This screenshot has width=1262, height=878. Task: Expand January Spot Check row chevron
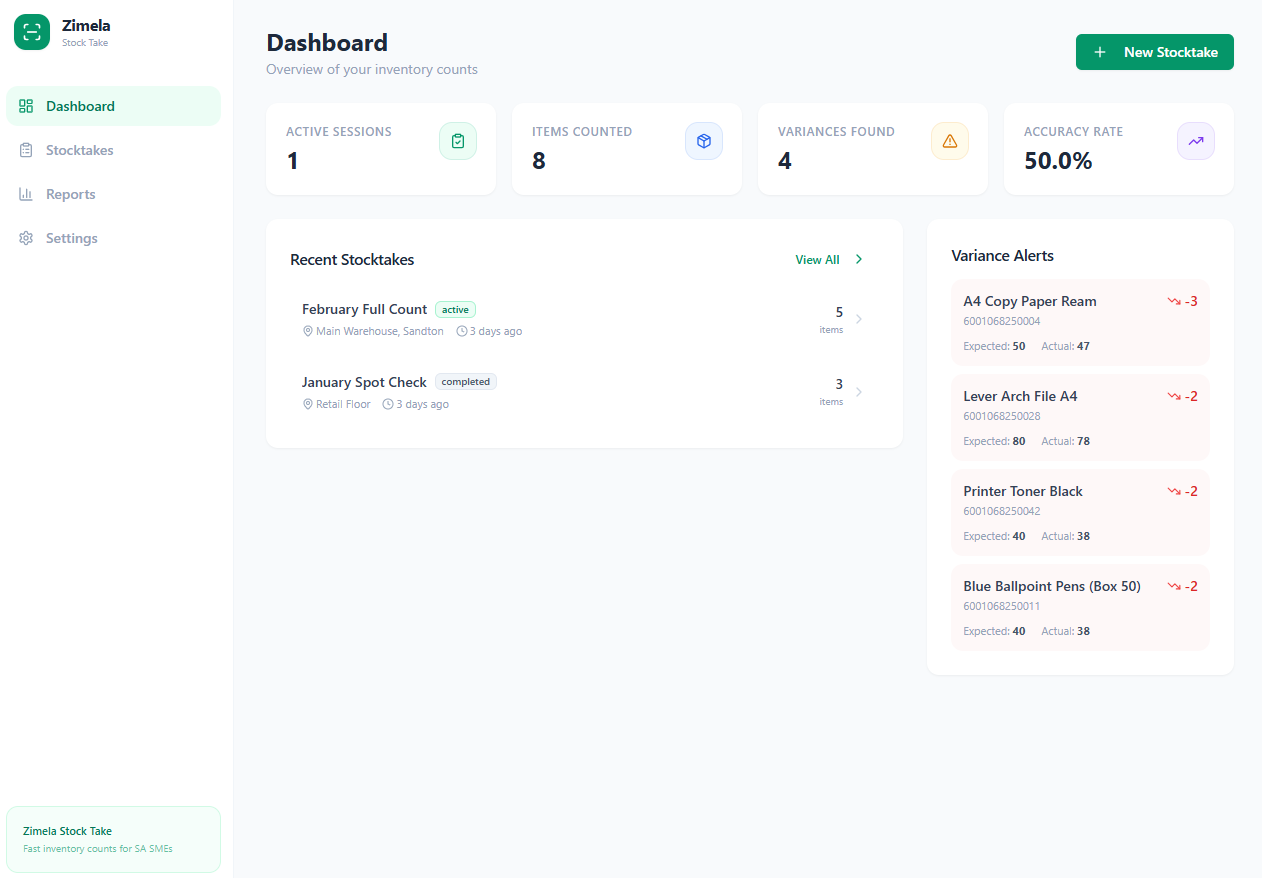tap(859, 392)
